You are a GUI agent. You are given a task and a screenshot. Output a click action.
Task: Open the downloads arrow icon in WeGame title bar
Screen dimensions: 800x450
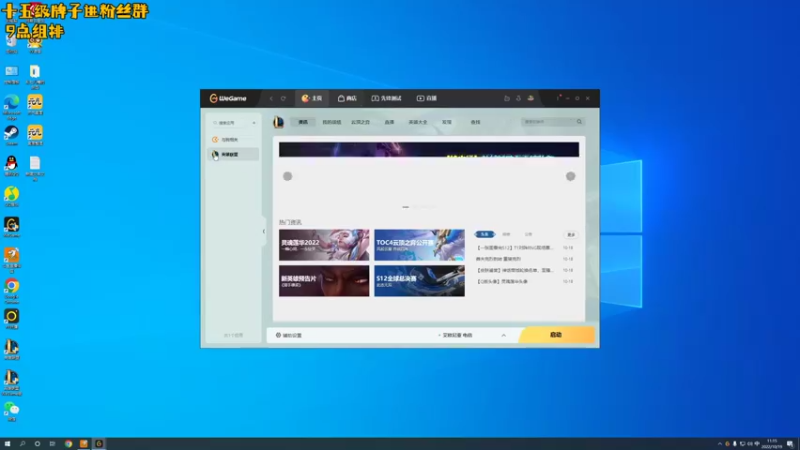coord(518,98)
